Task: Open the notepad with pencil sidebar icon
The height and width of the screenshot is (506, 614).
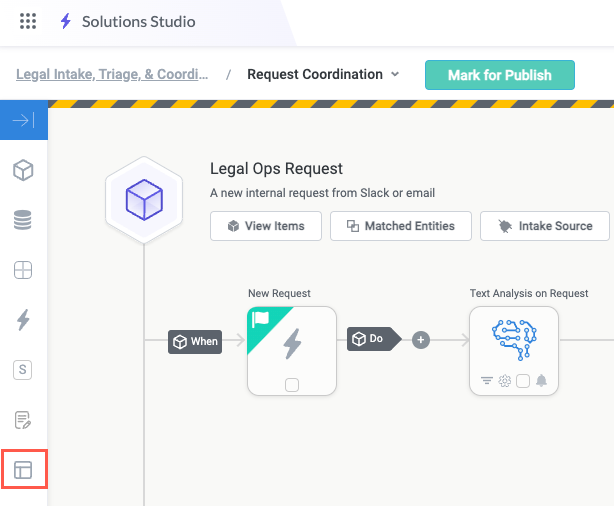Action: tap(23, 420)
